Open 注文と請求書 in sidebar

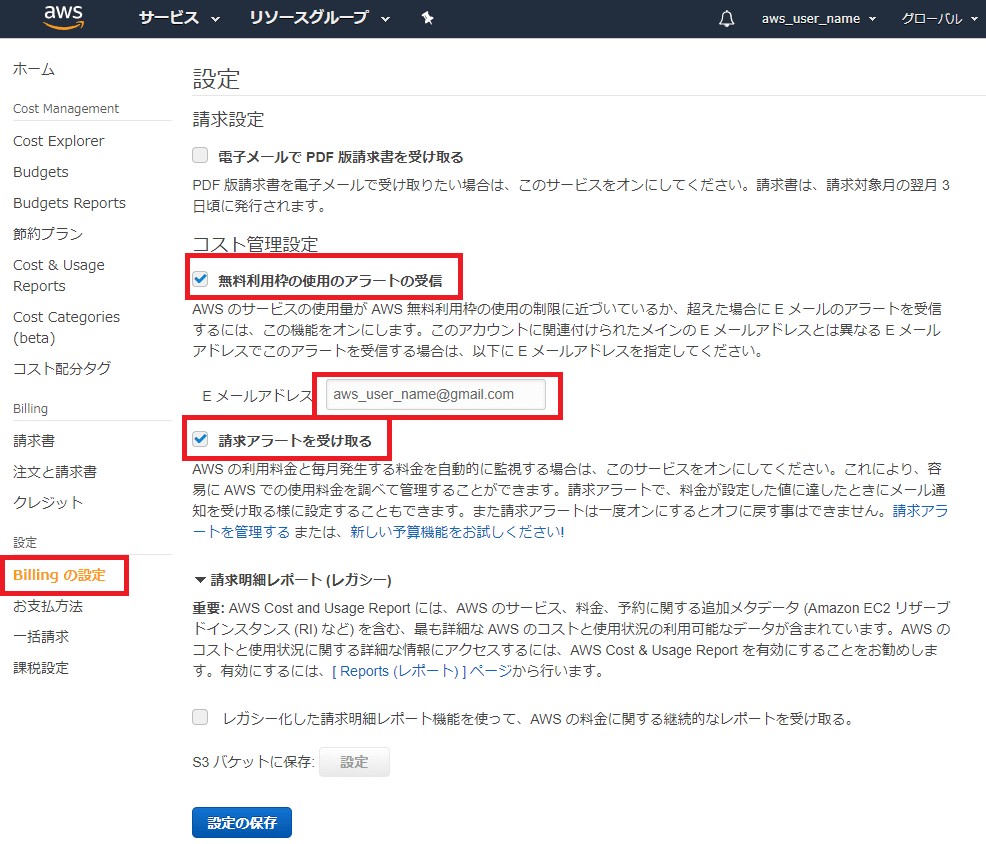pyautogui.click(x=55, y=472)
